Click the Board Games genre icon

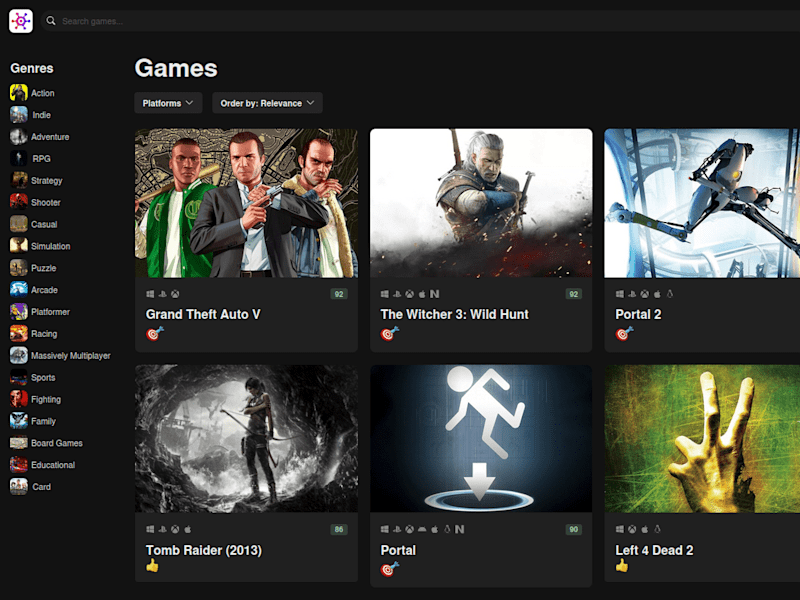pos(19,443)
